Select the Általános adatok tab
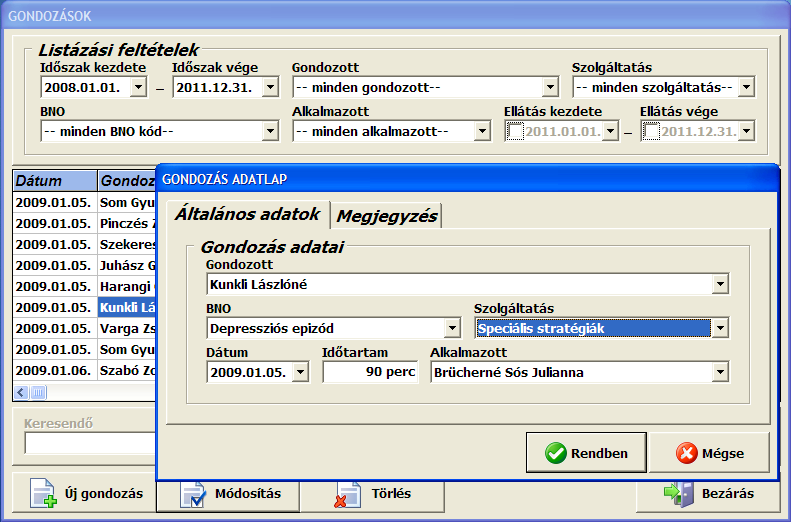Viewport: 791px width, 522px height. pos(247,213)
